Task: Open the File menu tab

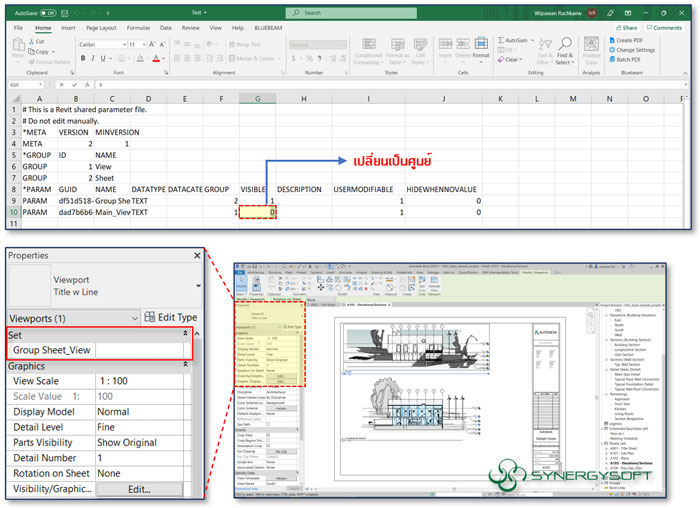Action: [x=18, y=28]
